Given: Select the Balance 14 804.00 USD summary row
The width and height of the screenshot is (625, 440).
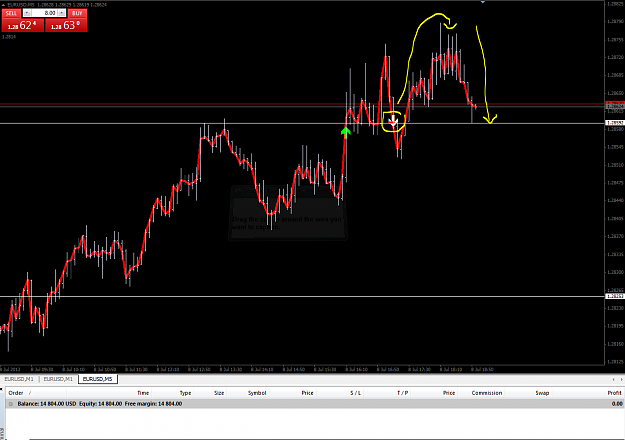Looking at the screenshot, I should pos(315,404).
